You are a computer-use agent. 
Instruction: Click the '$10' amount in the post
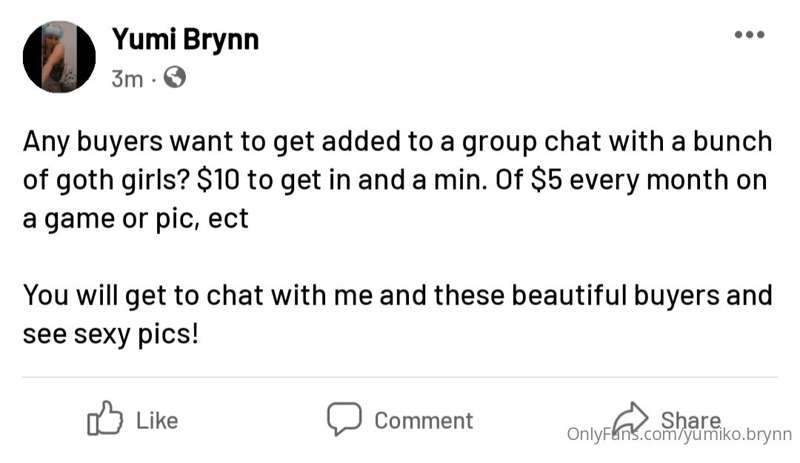pos(218,180)
